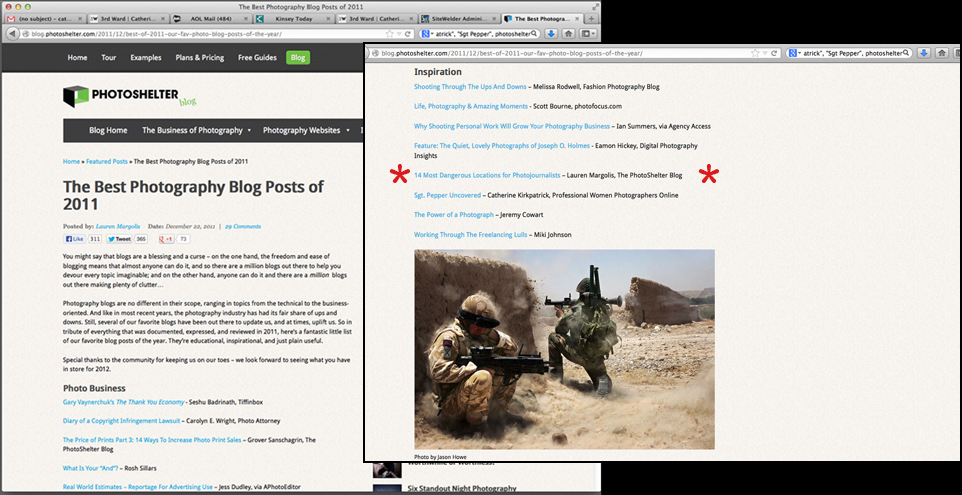Click the left browser address bar
The height and width of the screenshot is (495, 962).
pyautogui.click(x=200, y=33)
